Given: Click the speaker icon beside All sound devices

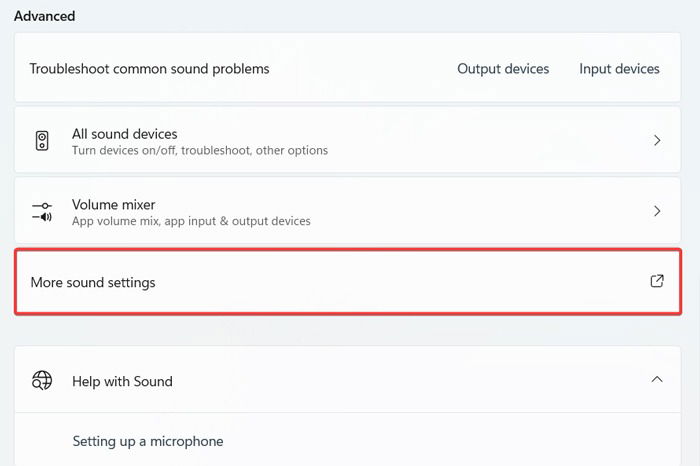Looking at the screenshot, I should (x=42, y=141).
